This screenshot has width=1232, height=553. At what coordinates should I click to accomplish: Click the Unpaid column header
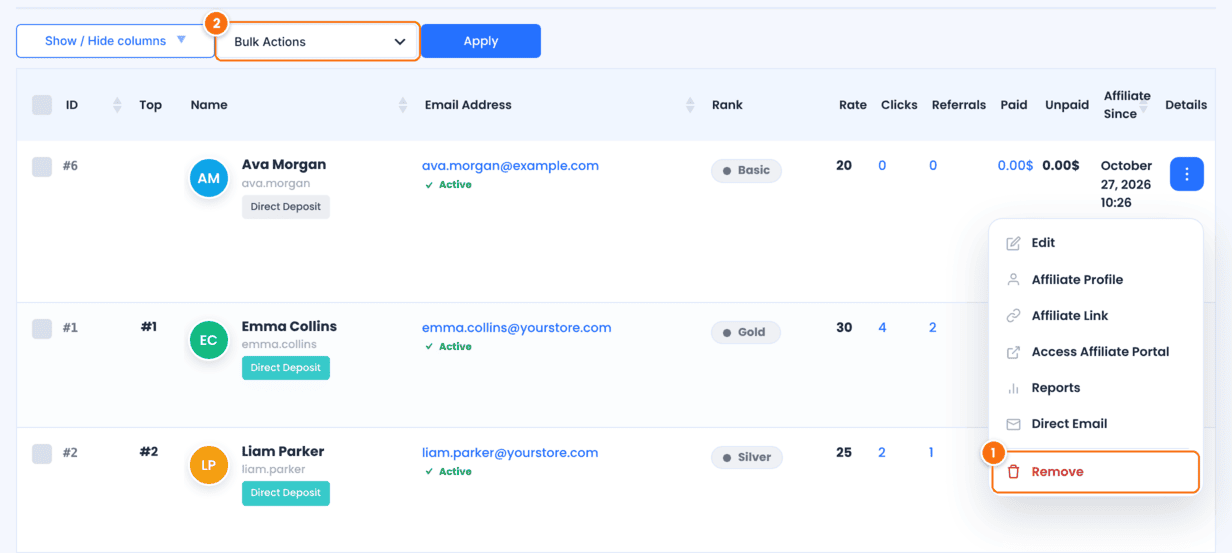click(x=1067, y=105)
